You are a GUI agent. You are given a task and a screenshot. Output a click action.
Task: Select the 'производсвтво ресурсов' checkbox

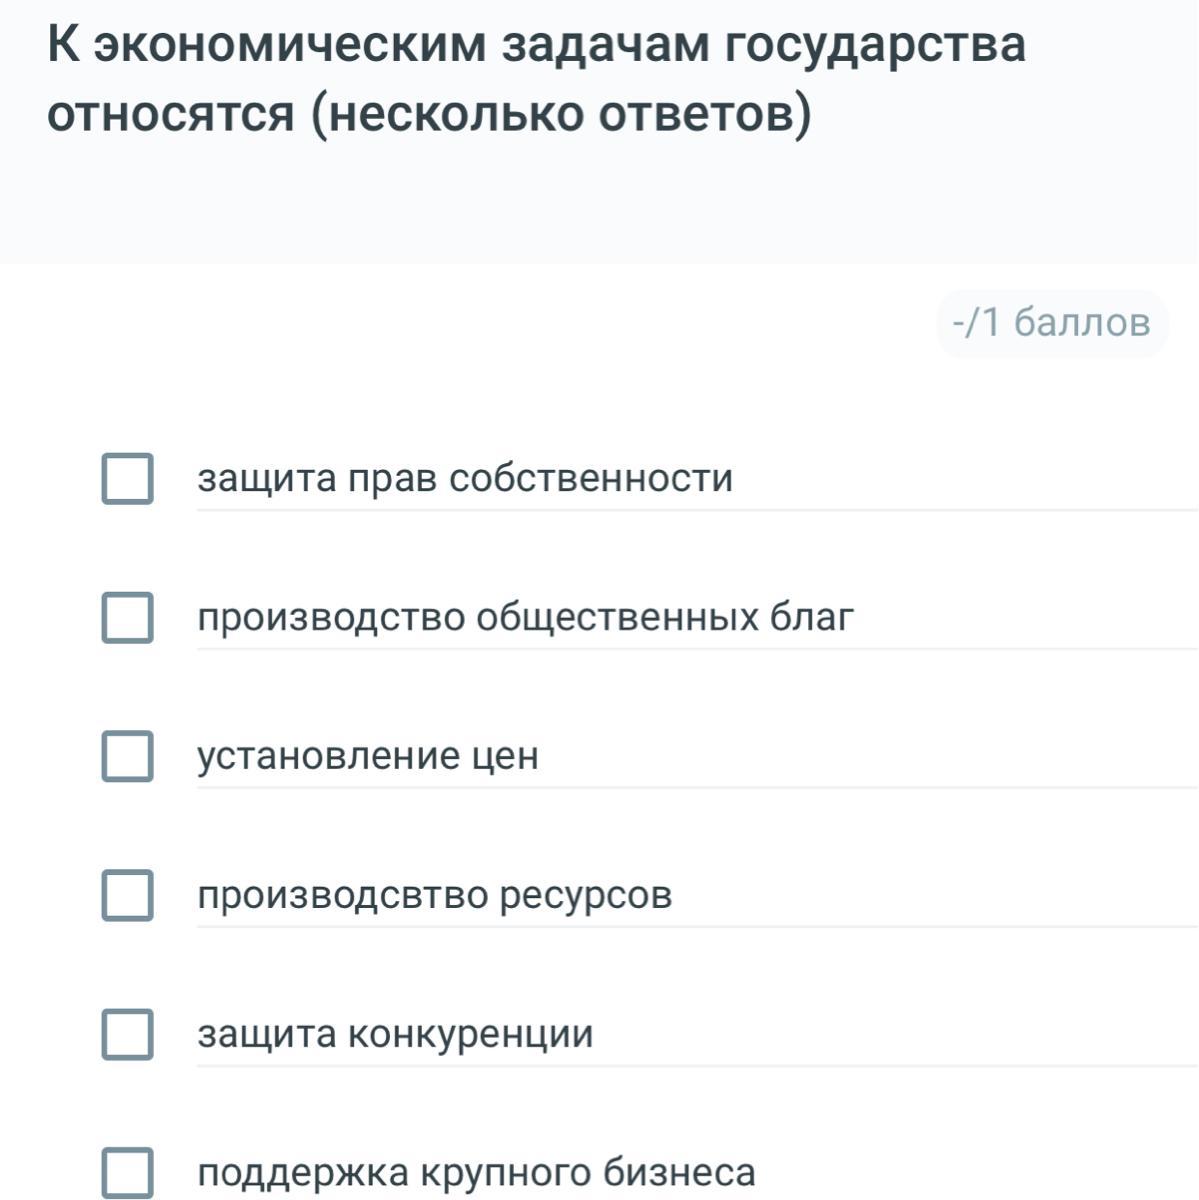[127, 894]
